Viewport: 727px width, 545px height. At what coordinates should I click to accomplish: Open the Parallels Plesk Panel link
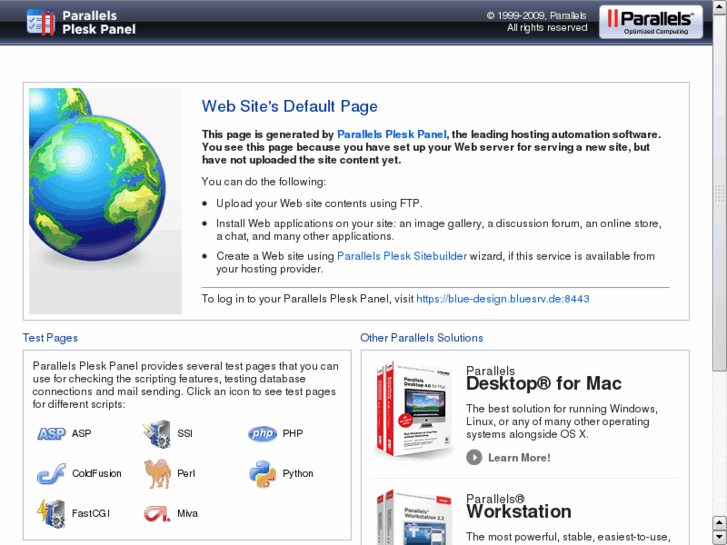[x=392, y=135]
